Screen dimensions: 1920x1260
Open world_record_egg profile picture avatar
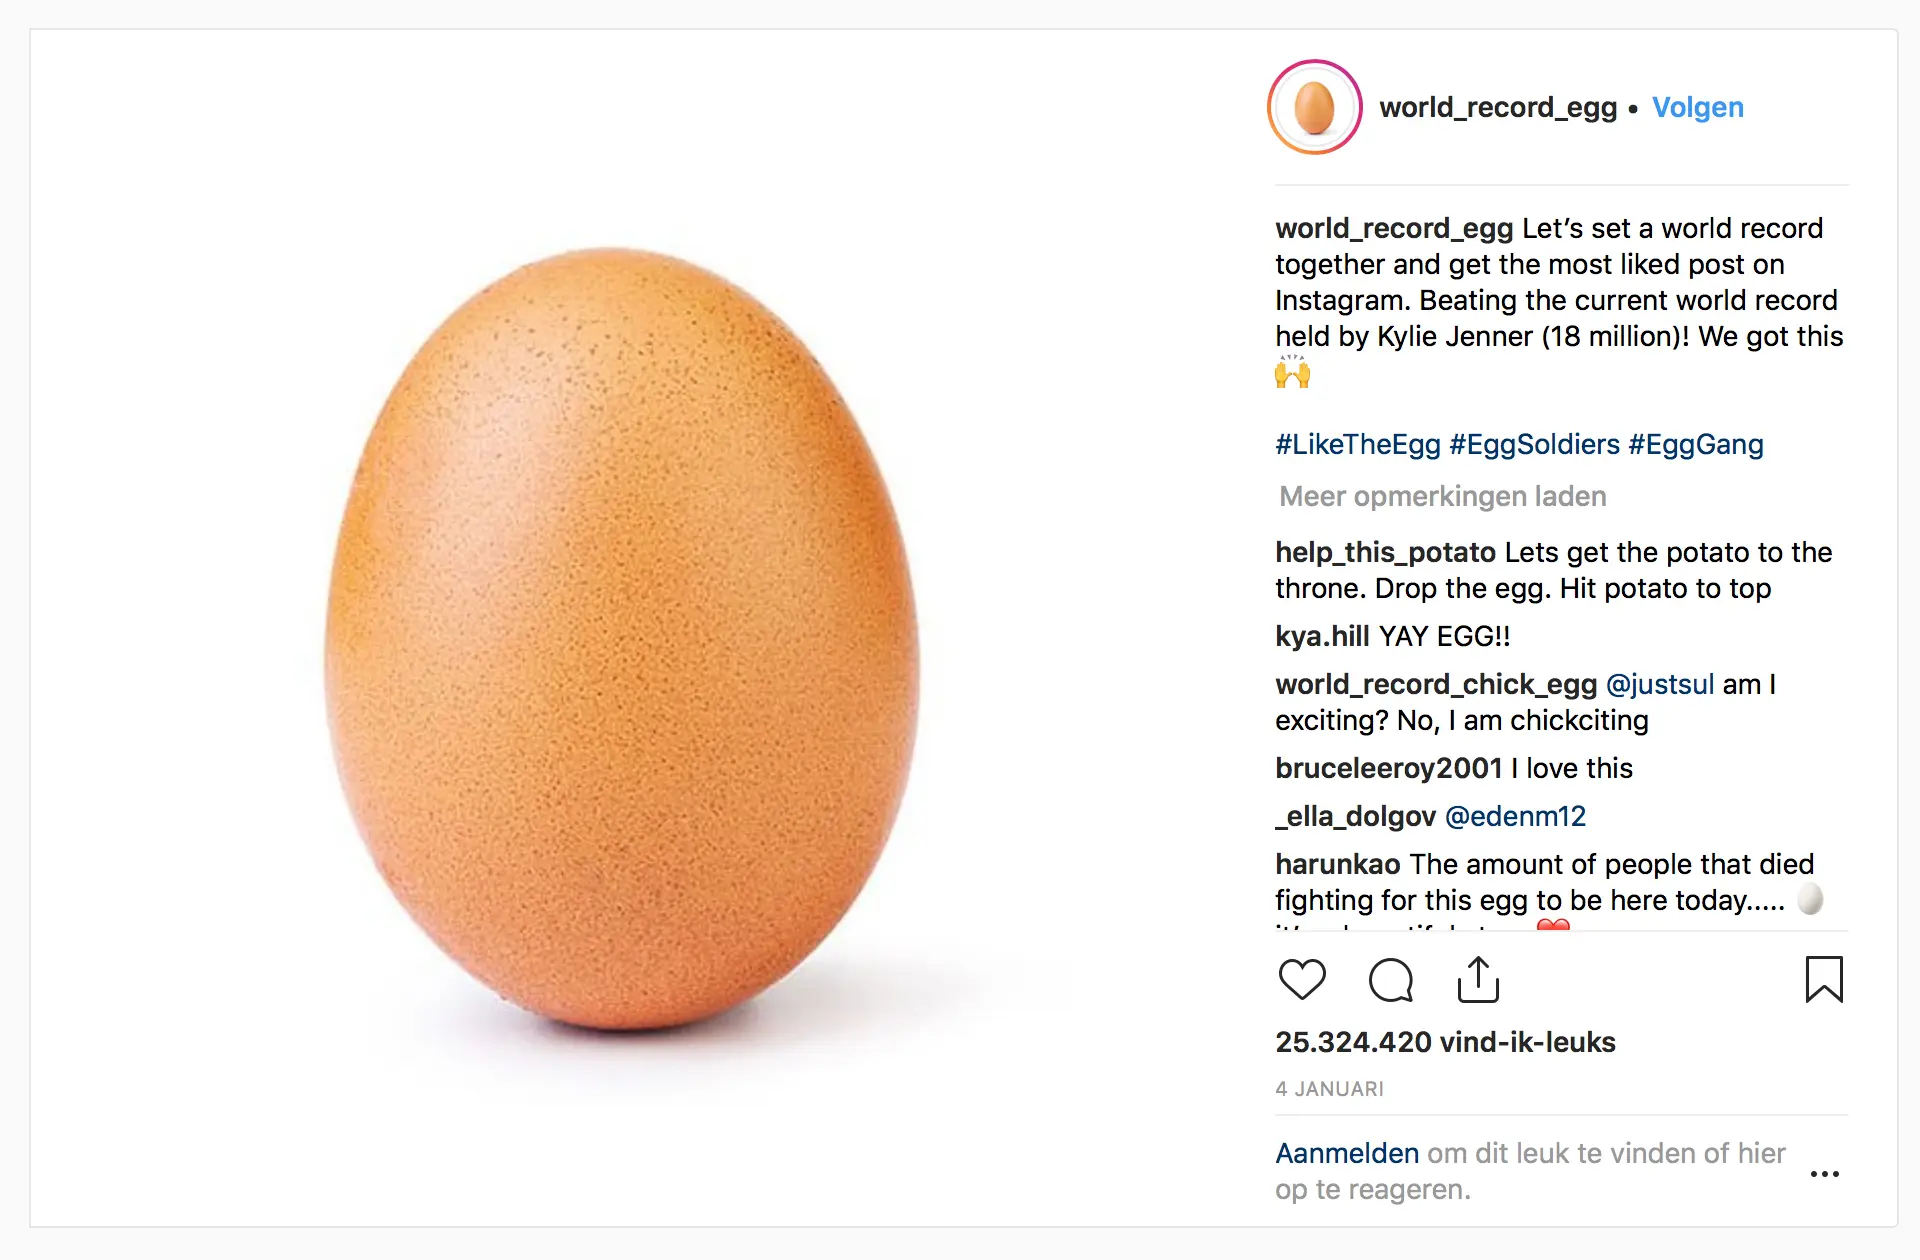1315,107
